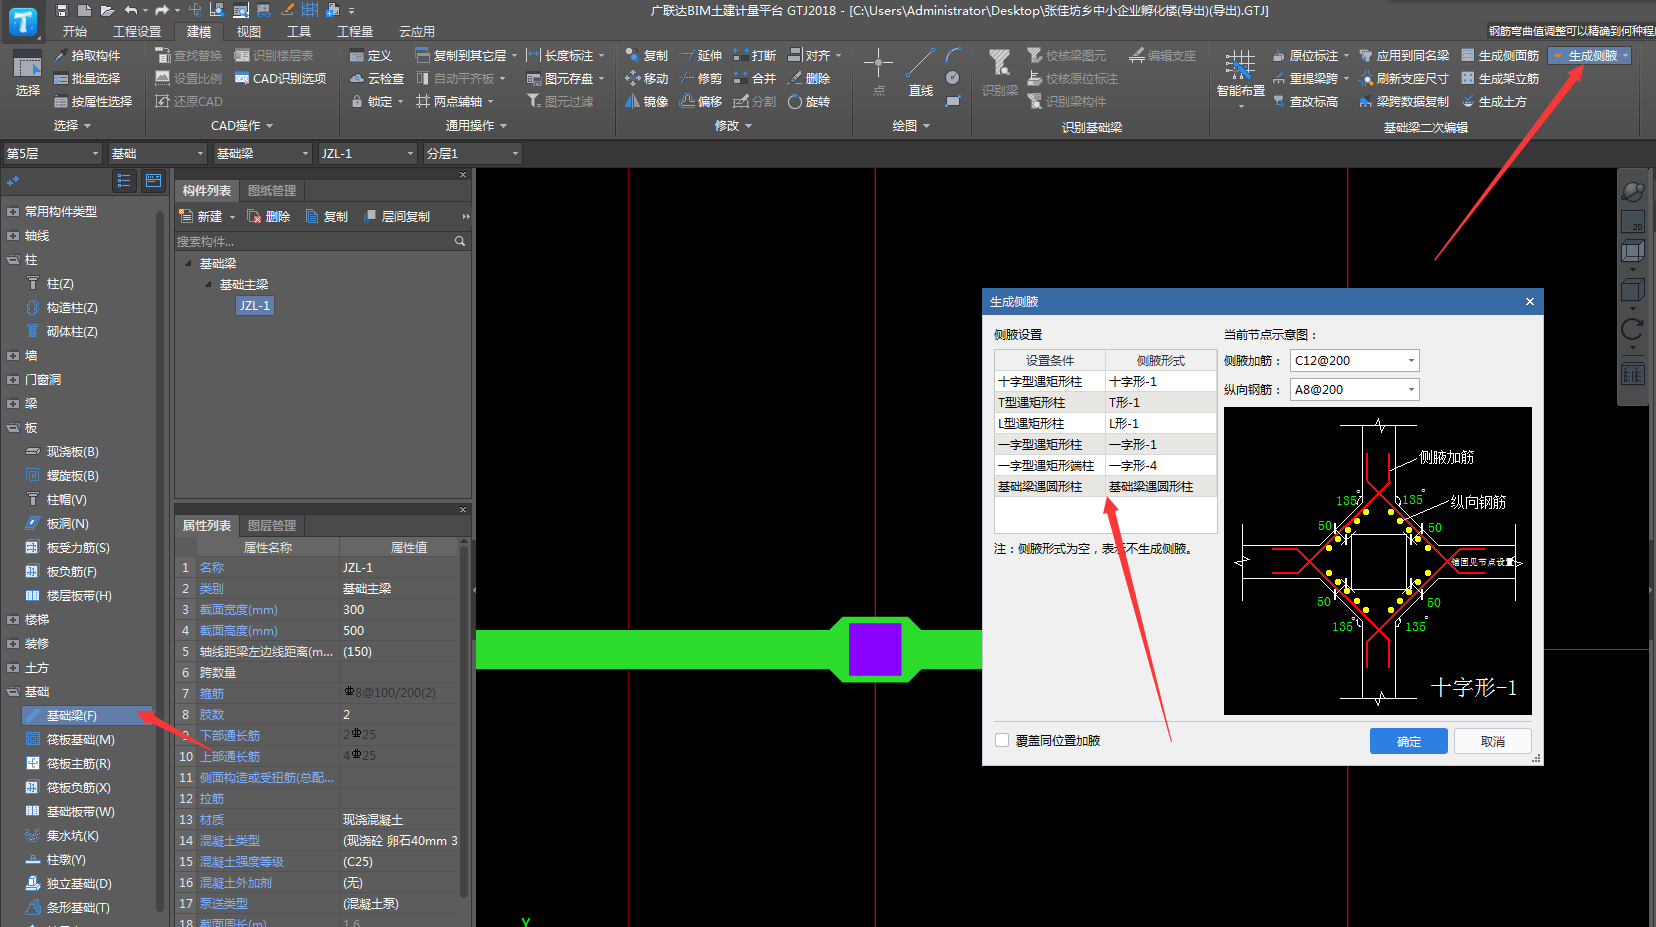Expand the 墙 category in tree
1656x927 pixels.
13,356
